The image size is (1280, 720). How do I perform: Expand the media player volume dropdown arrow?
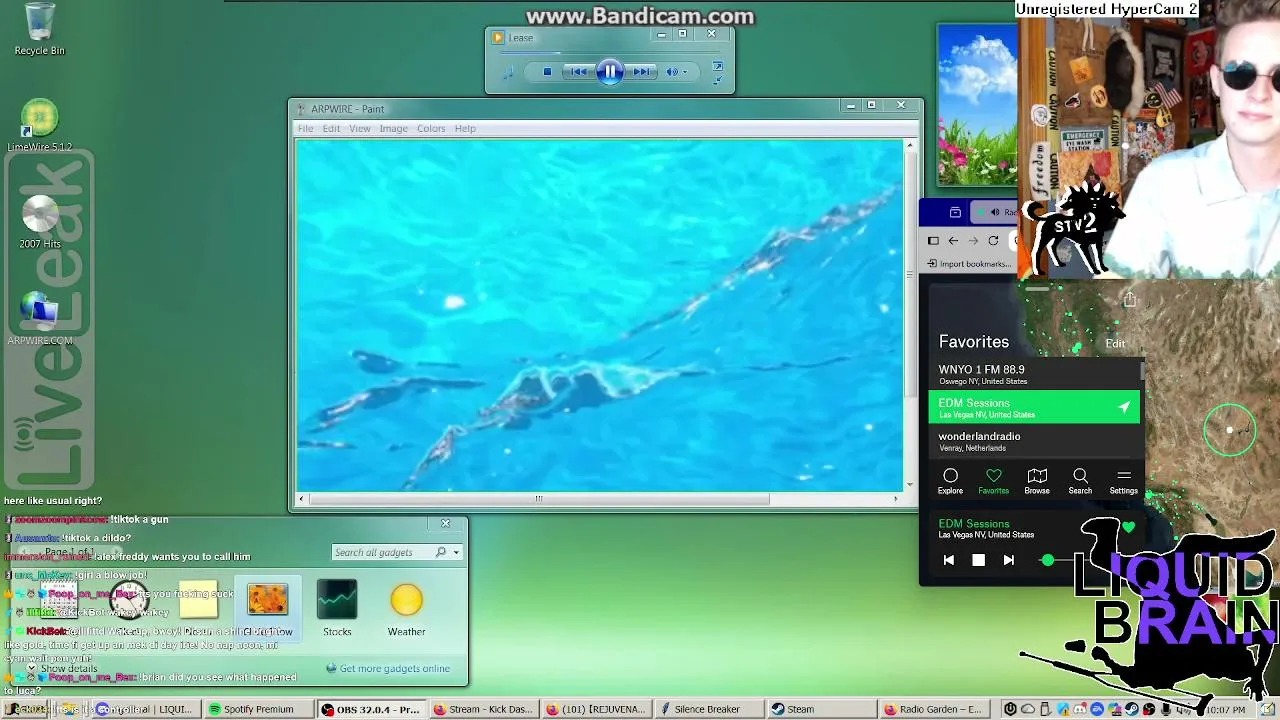(x=685, y=71)
